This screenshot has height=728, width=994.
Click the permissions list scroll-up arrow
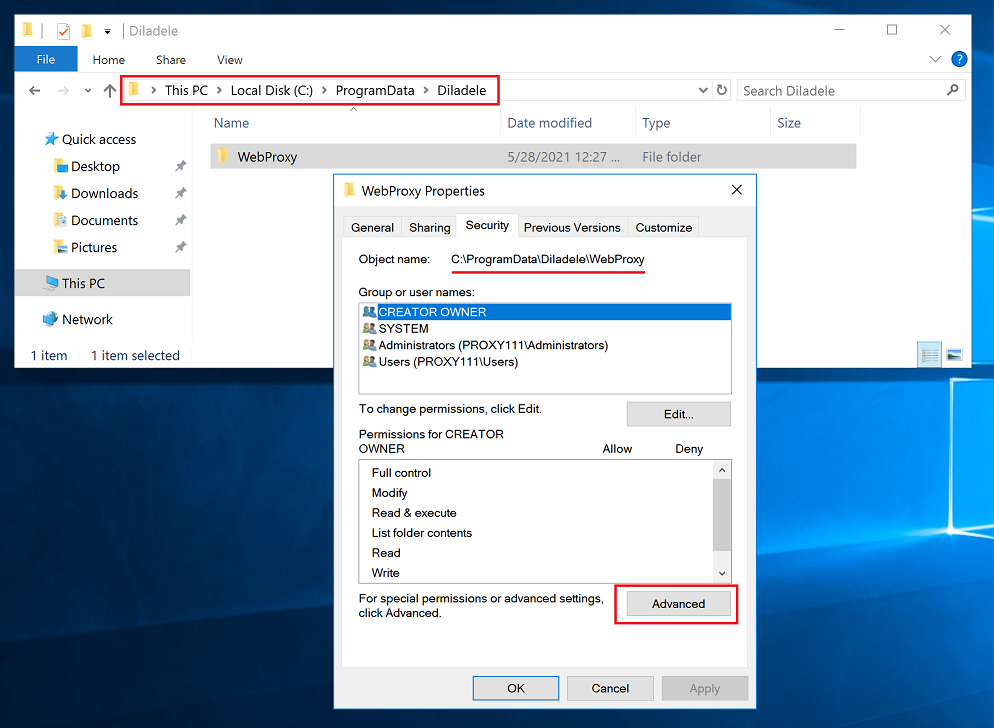click(721, 470)
